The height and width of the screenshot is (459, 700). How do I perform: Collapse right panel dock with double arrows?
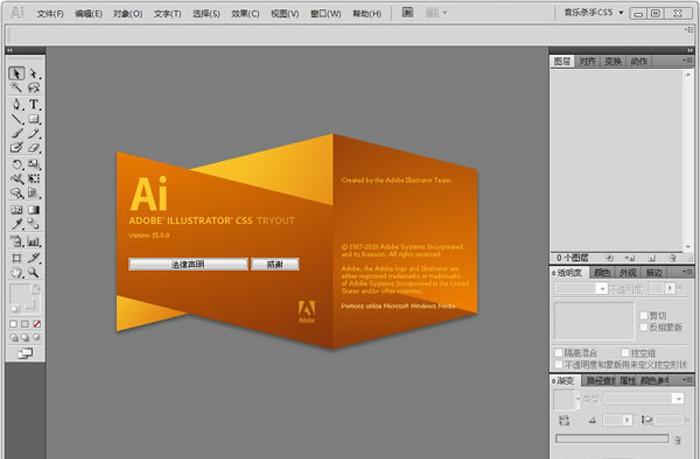(x=690, y=50)
